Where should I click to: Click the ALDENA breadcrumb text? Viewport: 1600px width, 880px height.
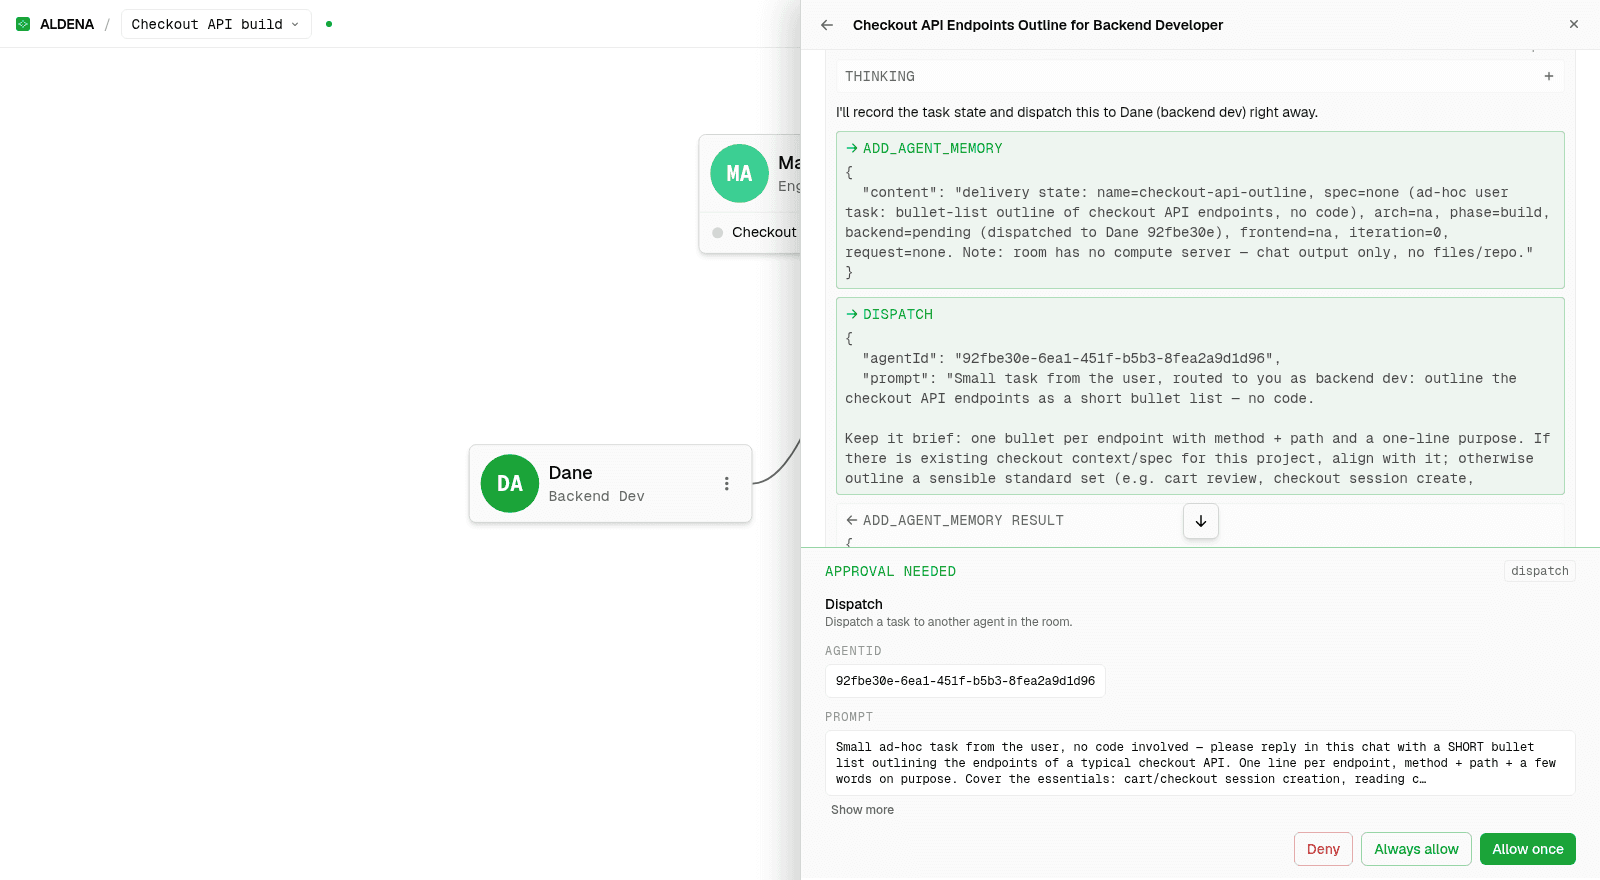point(67,24)
